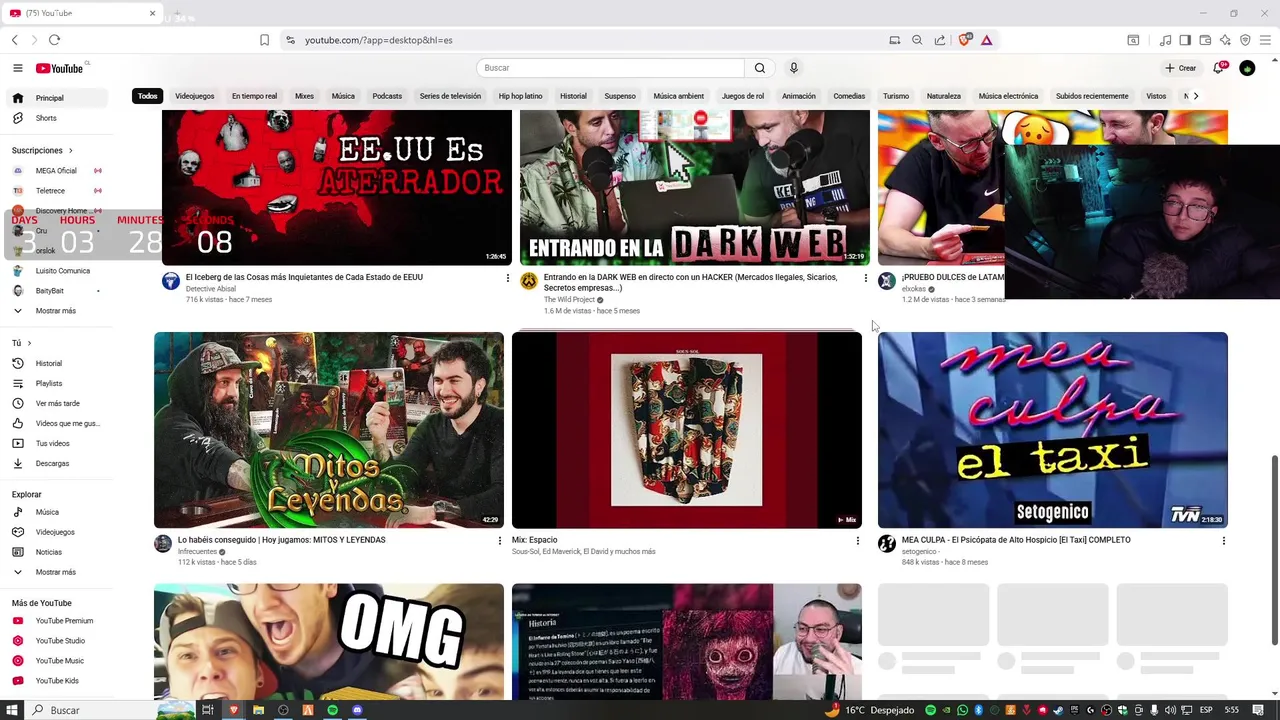Toggle the browser sidebar panel icon
The image size is (1280, 720).
coord(1185,40)
